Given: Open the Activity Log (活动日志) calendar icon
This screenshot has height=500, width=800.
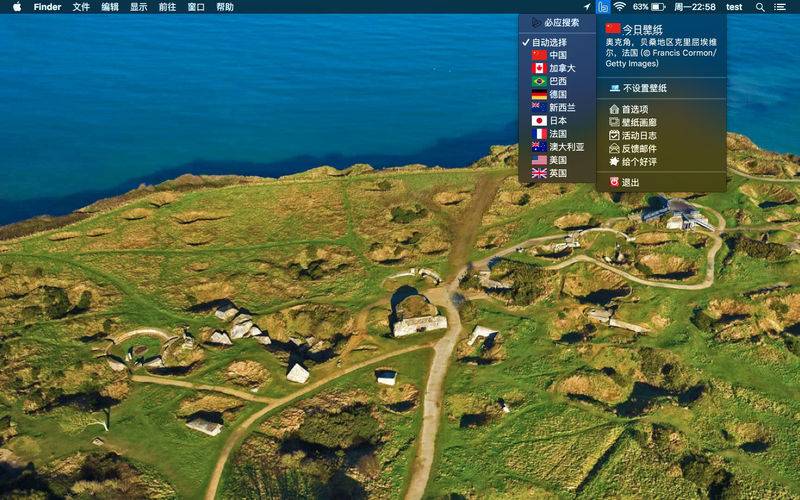Looking at the screenshot, I should point(614,135).
